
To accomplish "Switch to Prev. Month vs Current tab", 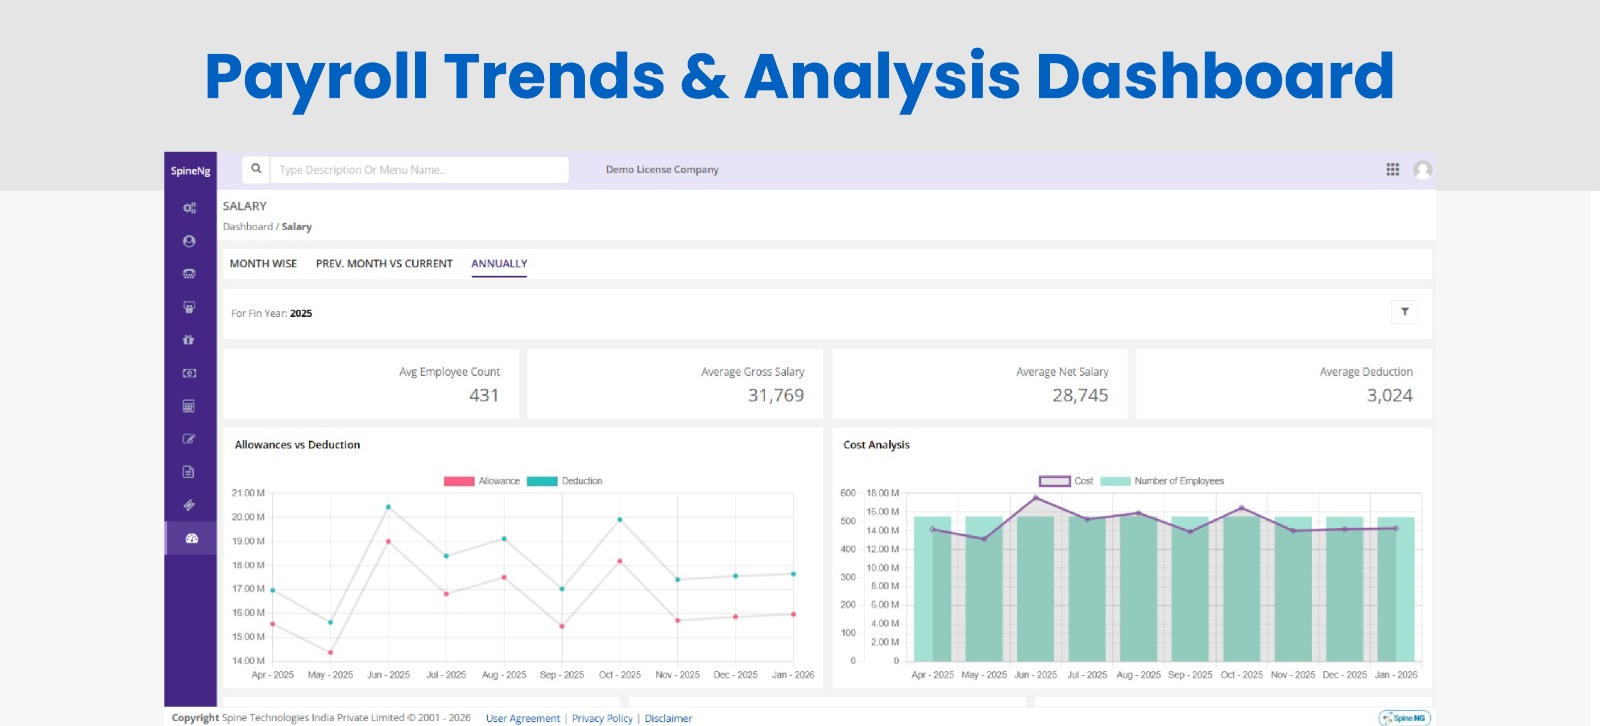I will (384, 264).
